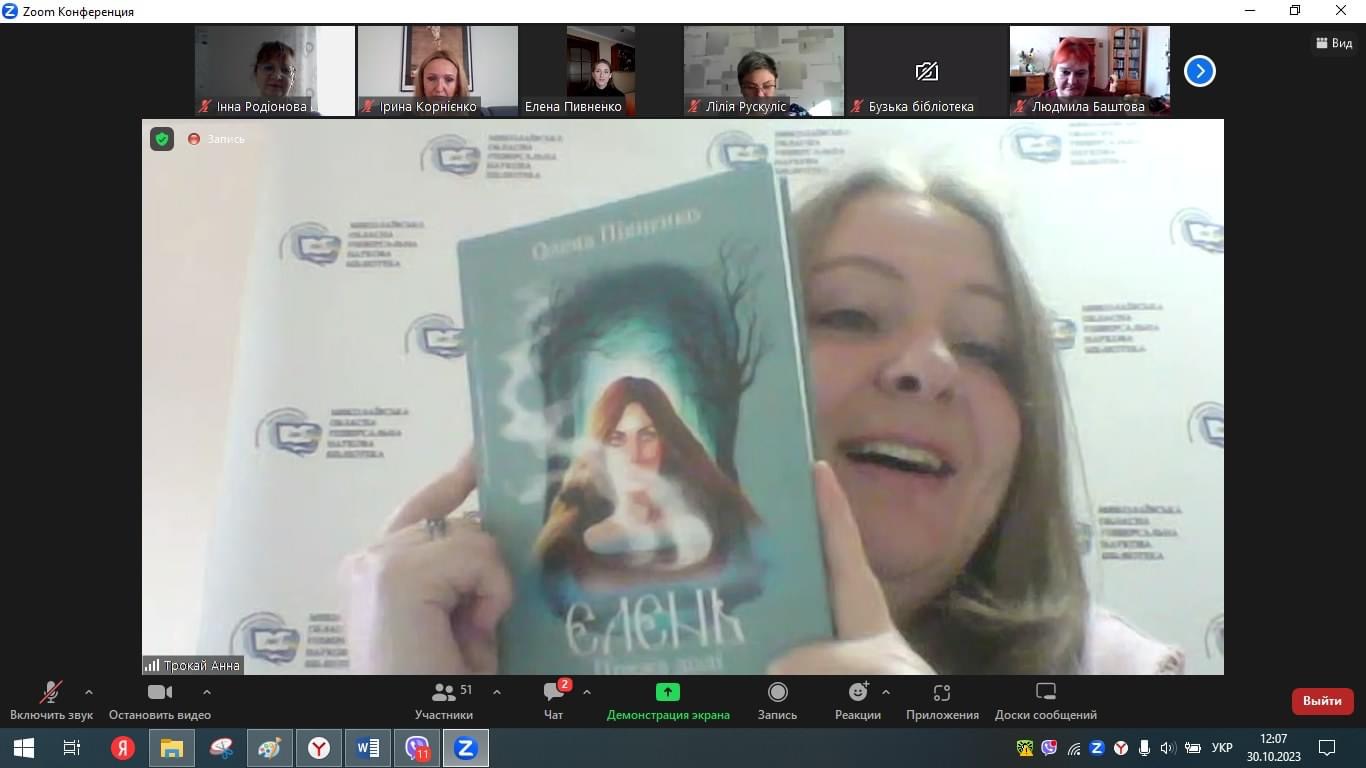Open the Вид view layout menu
This screenshot has width=1366, height=768.
pyautogui.click(x=1334, y=43)
